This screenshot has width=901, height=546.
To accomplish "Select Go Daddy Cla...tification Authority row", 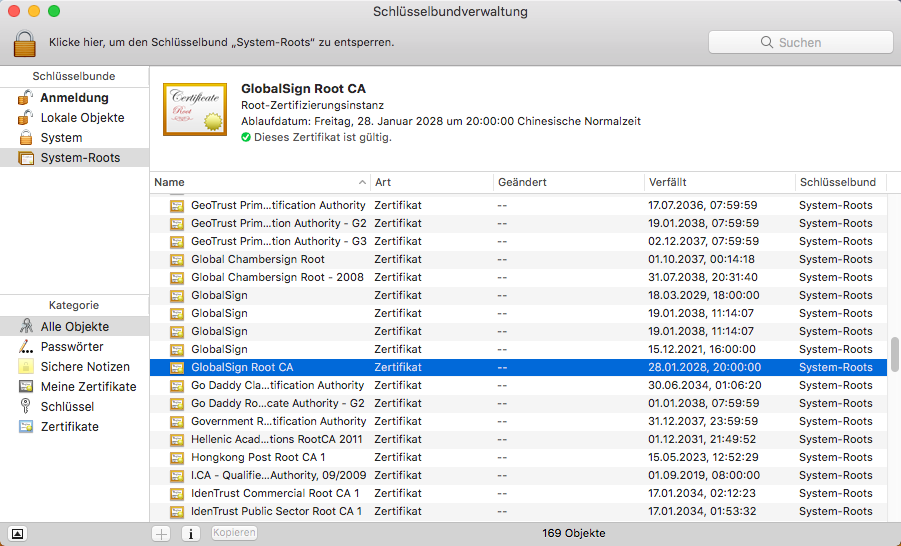I will [518, 385].
